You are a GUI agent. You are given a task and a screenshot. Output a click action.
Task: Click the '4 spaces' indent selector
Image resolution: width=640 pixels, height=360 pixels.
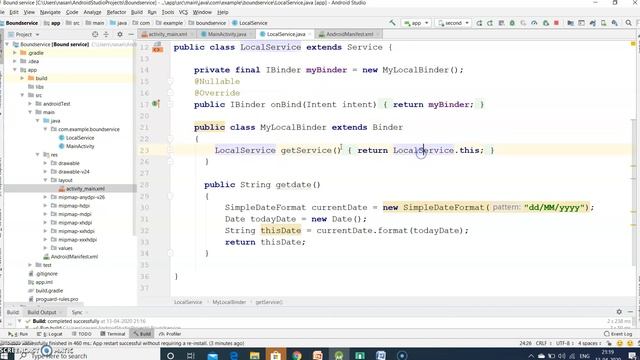pyautogui.click(x=589, y=344)
